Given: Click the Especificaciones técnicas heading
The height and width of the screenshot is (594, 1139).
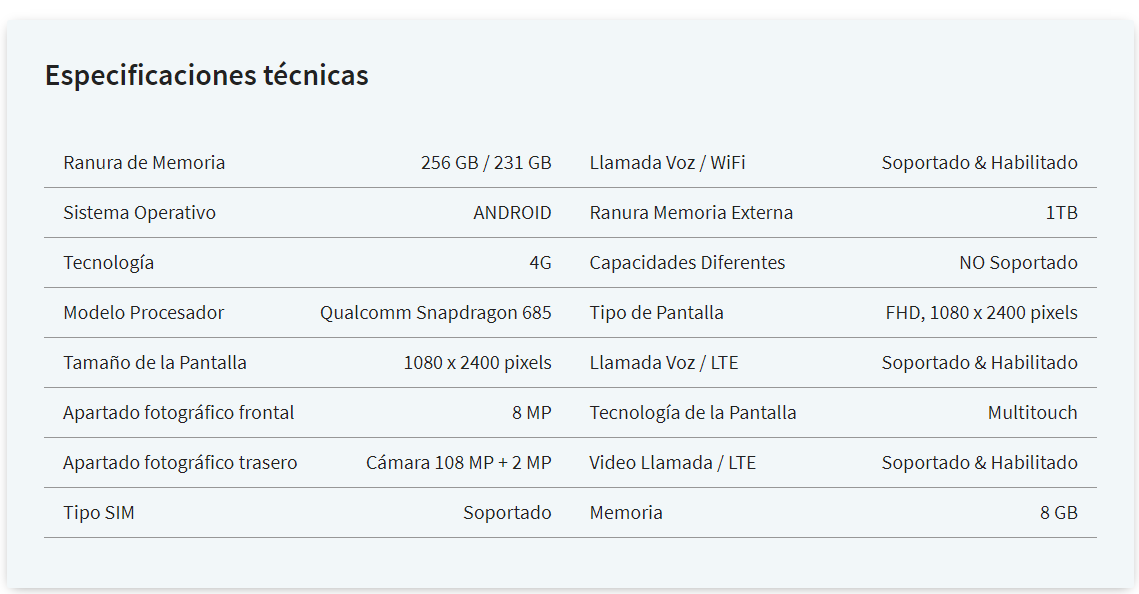Looking at the screenshot, I should pyautogui.click(x=206, y=76).
